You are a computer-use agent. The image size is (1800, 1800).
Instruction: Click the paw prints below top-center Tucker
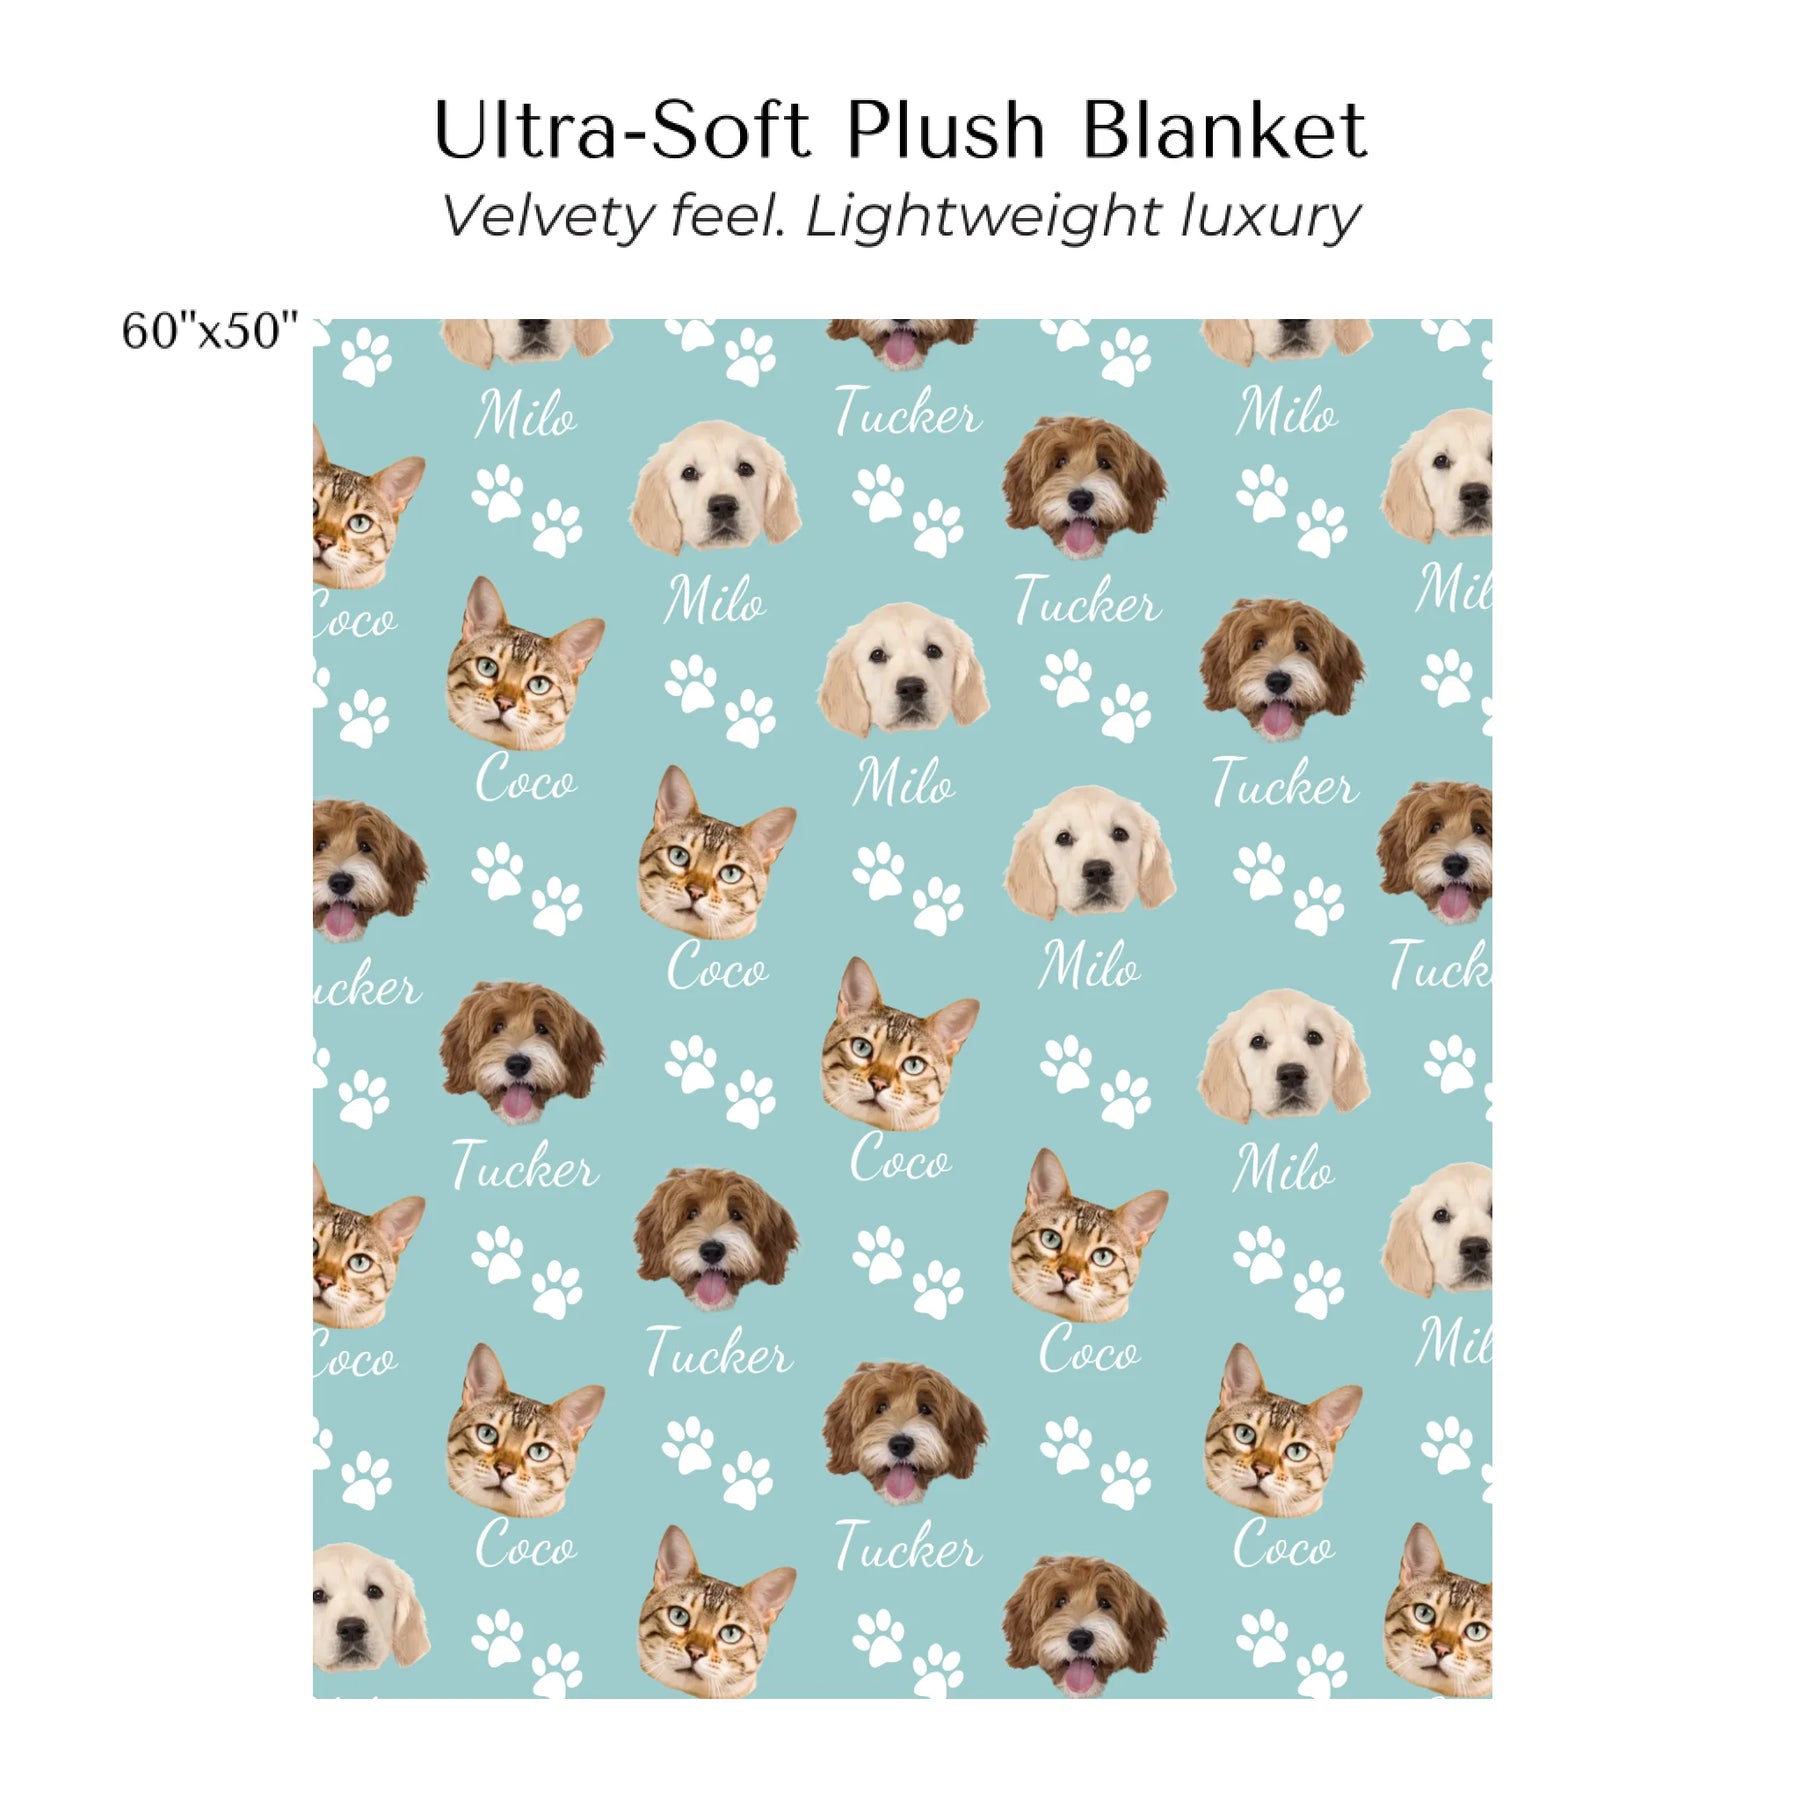pos(908,510)
